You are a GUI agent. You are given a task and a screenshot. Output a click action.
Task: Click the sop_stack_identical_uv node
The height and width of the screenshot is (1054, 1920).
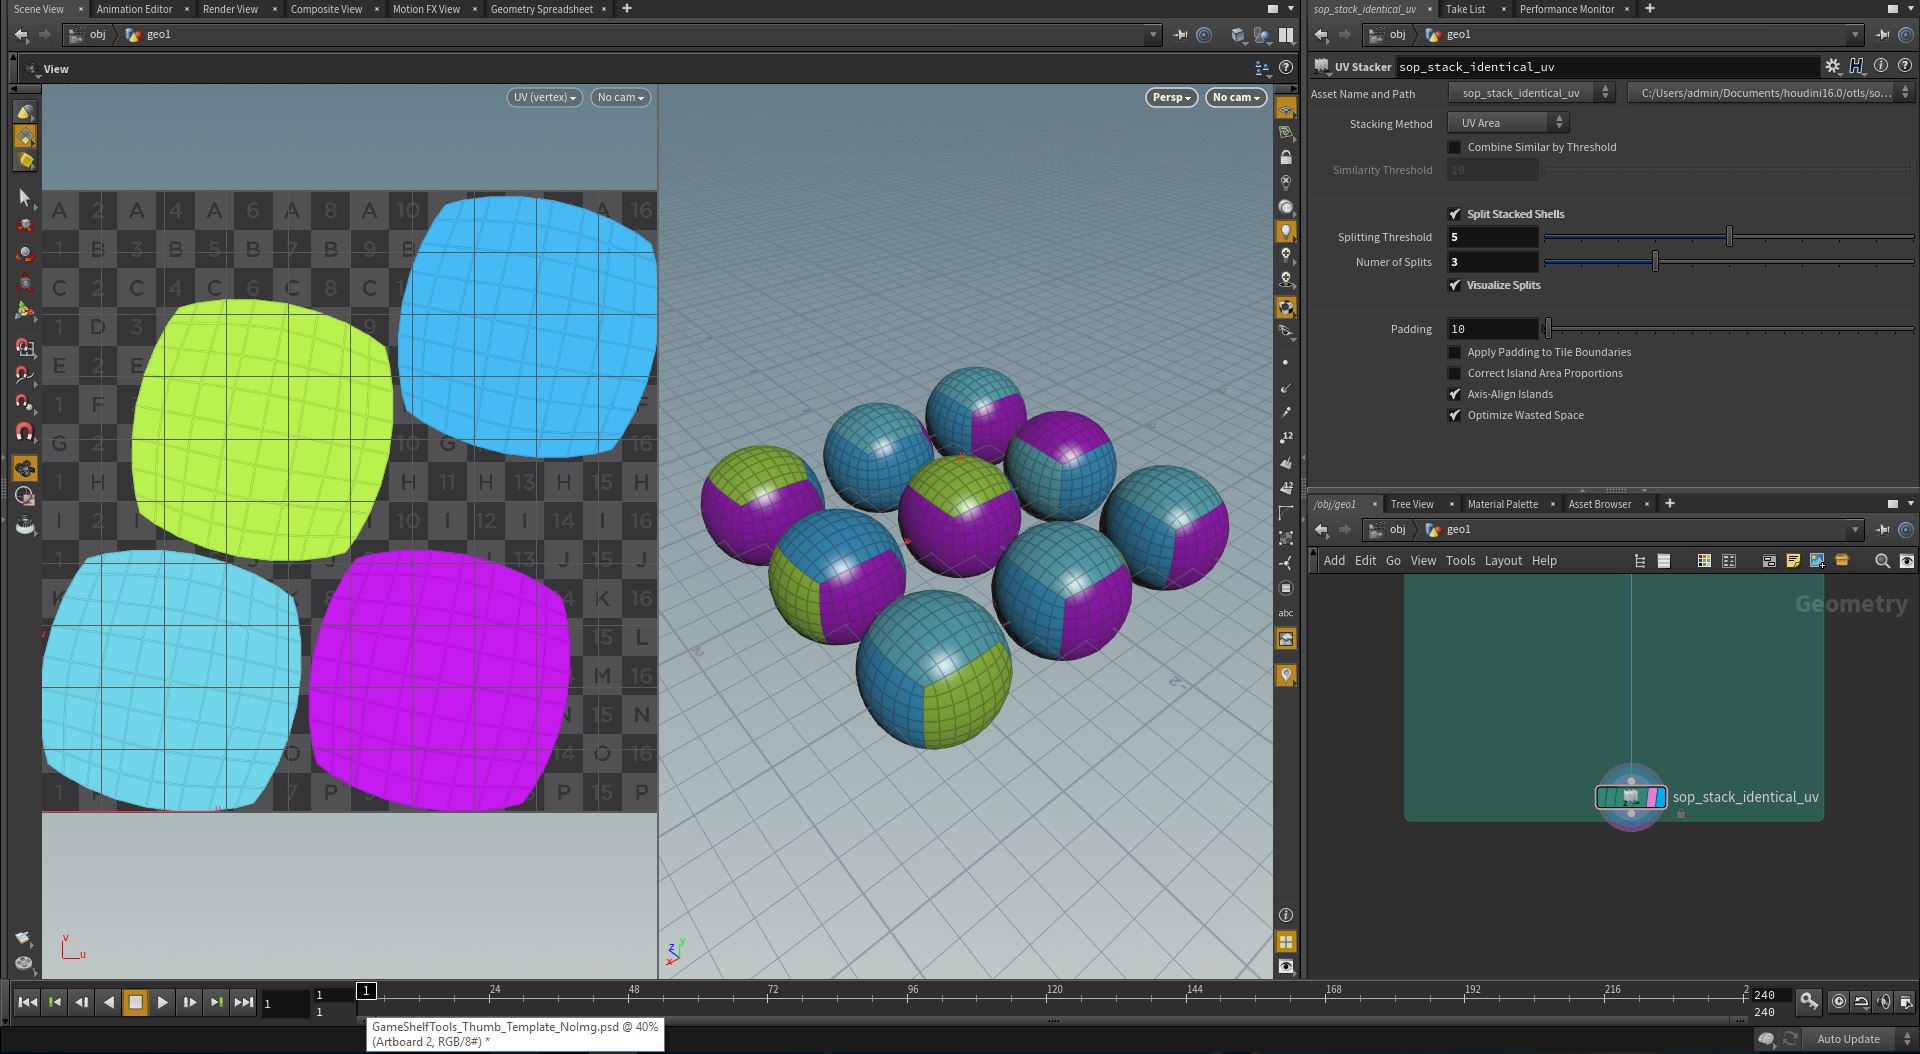(1631, 797)
